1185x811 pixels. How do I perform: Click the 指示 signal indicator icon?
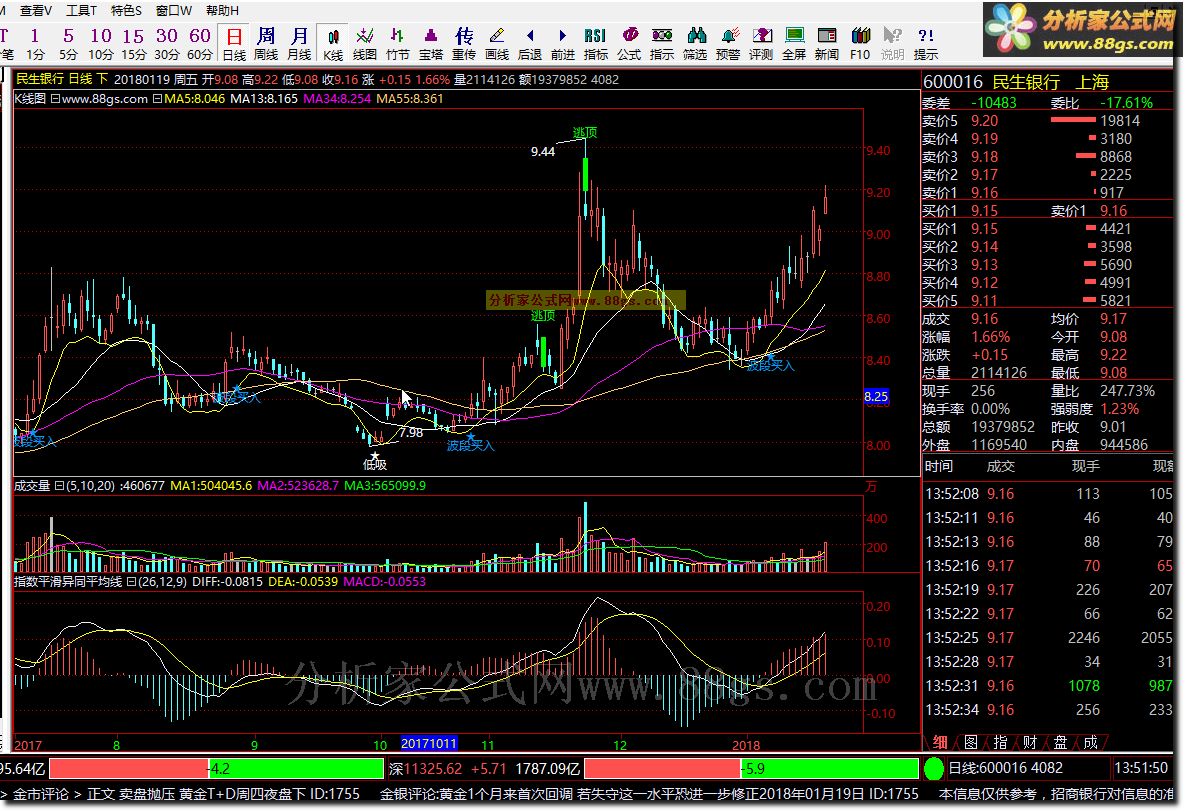(662, 43)
